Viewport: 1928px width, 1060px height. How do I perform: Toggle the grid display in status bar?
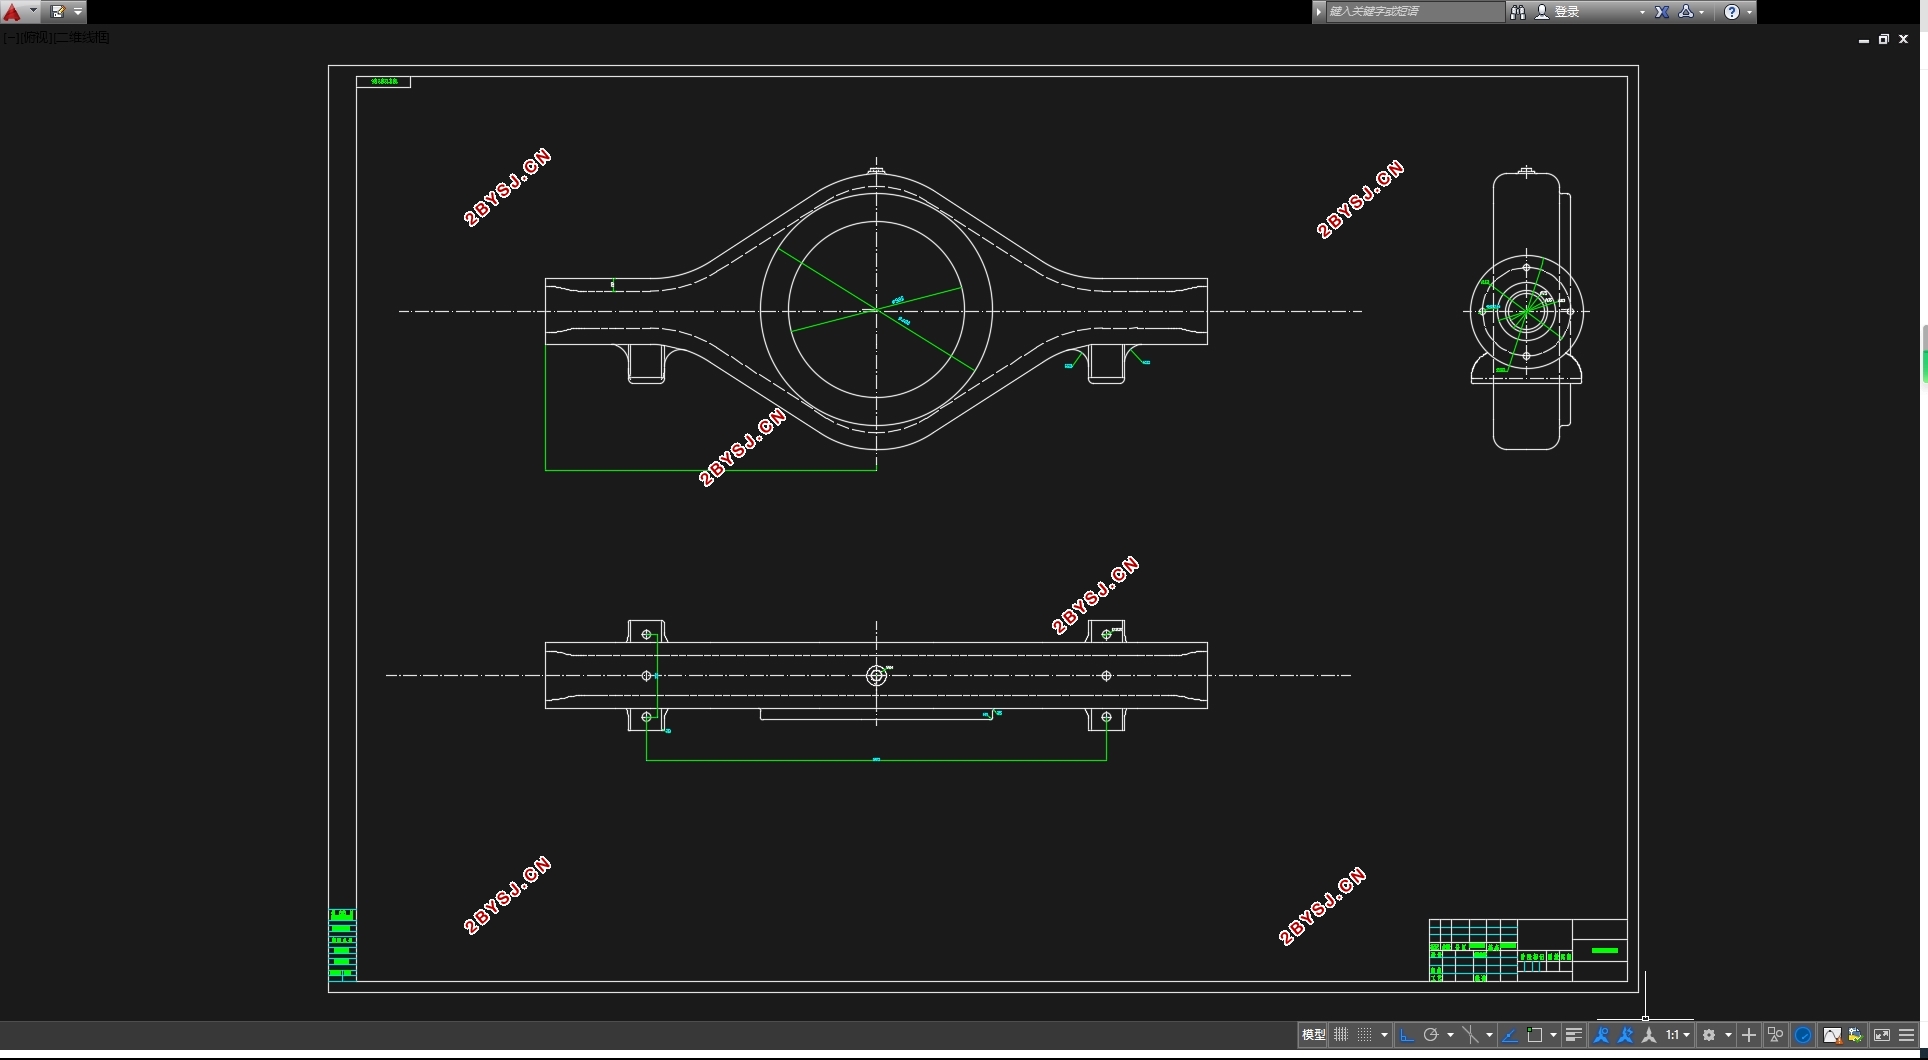pos(1341,1035)
